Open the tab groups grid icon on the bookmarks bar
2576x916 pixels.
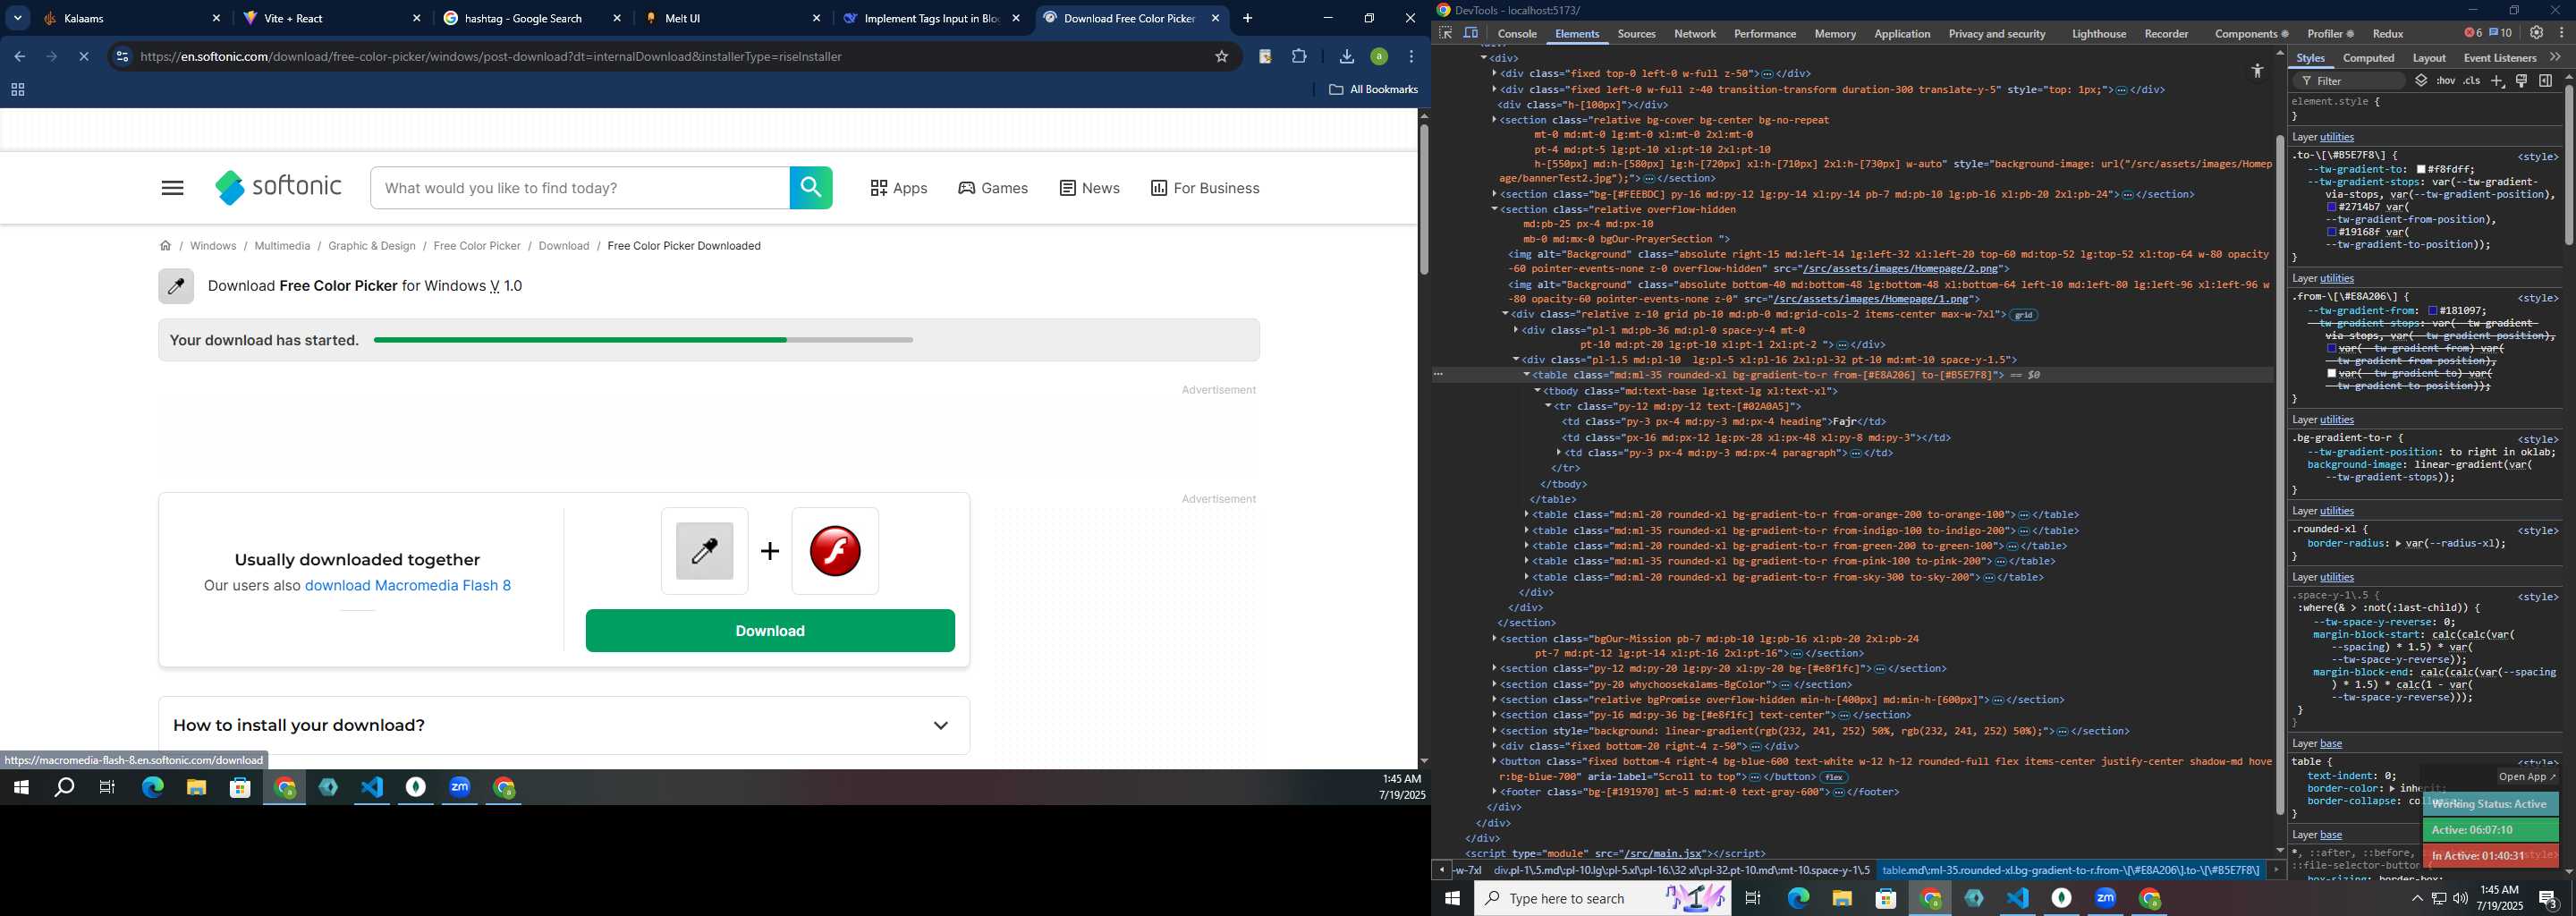(17, 90)
